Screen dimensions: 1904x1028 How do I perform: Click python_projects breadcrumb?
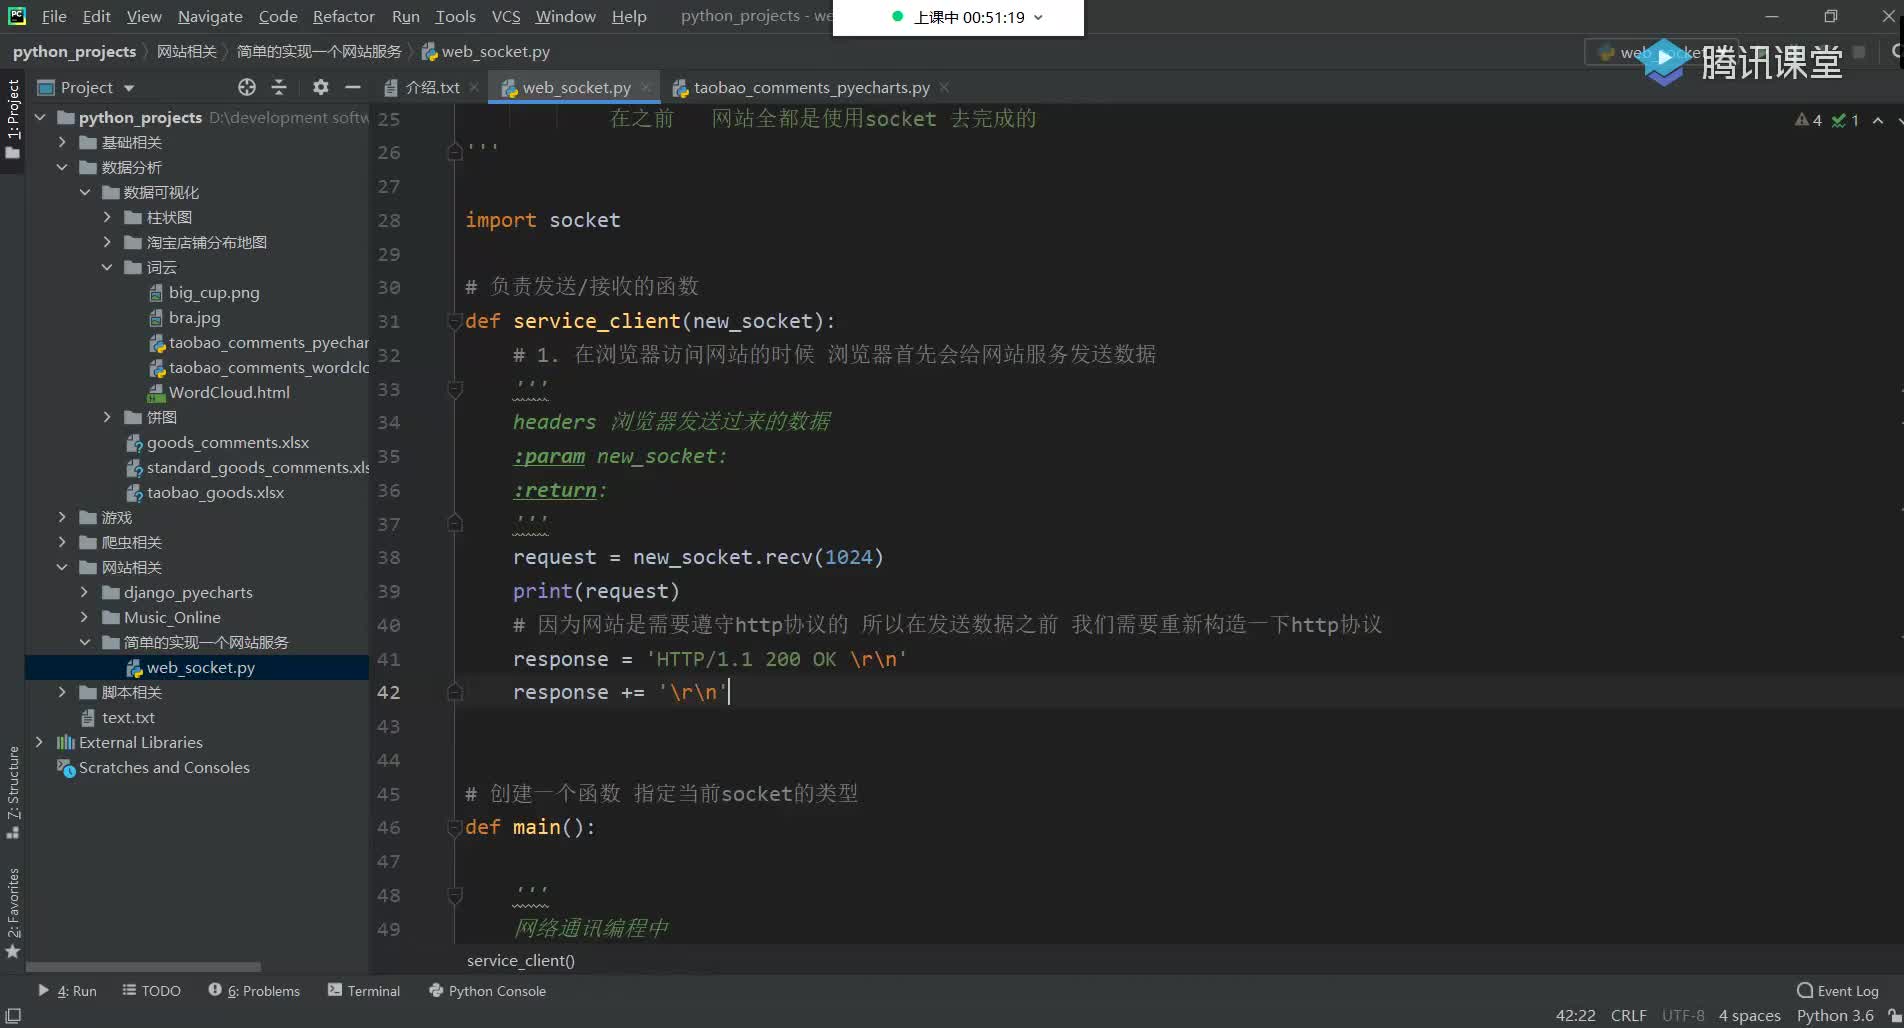pos(74,52)
